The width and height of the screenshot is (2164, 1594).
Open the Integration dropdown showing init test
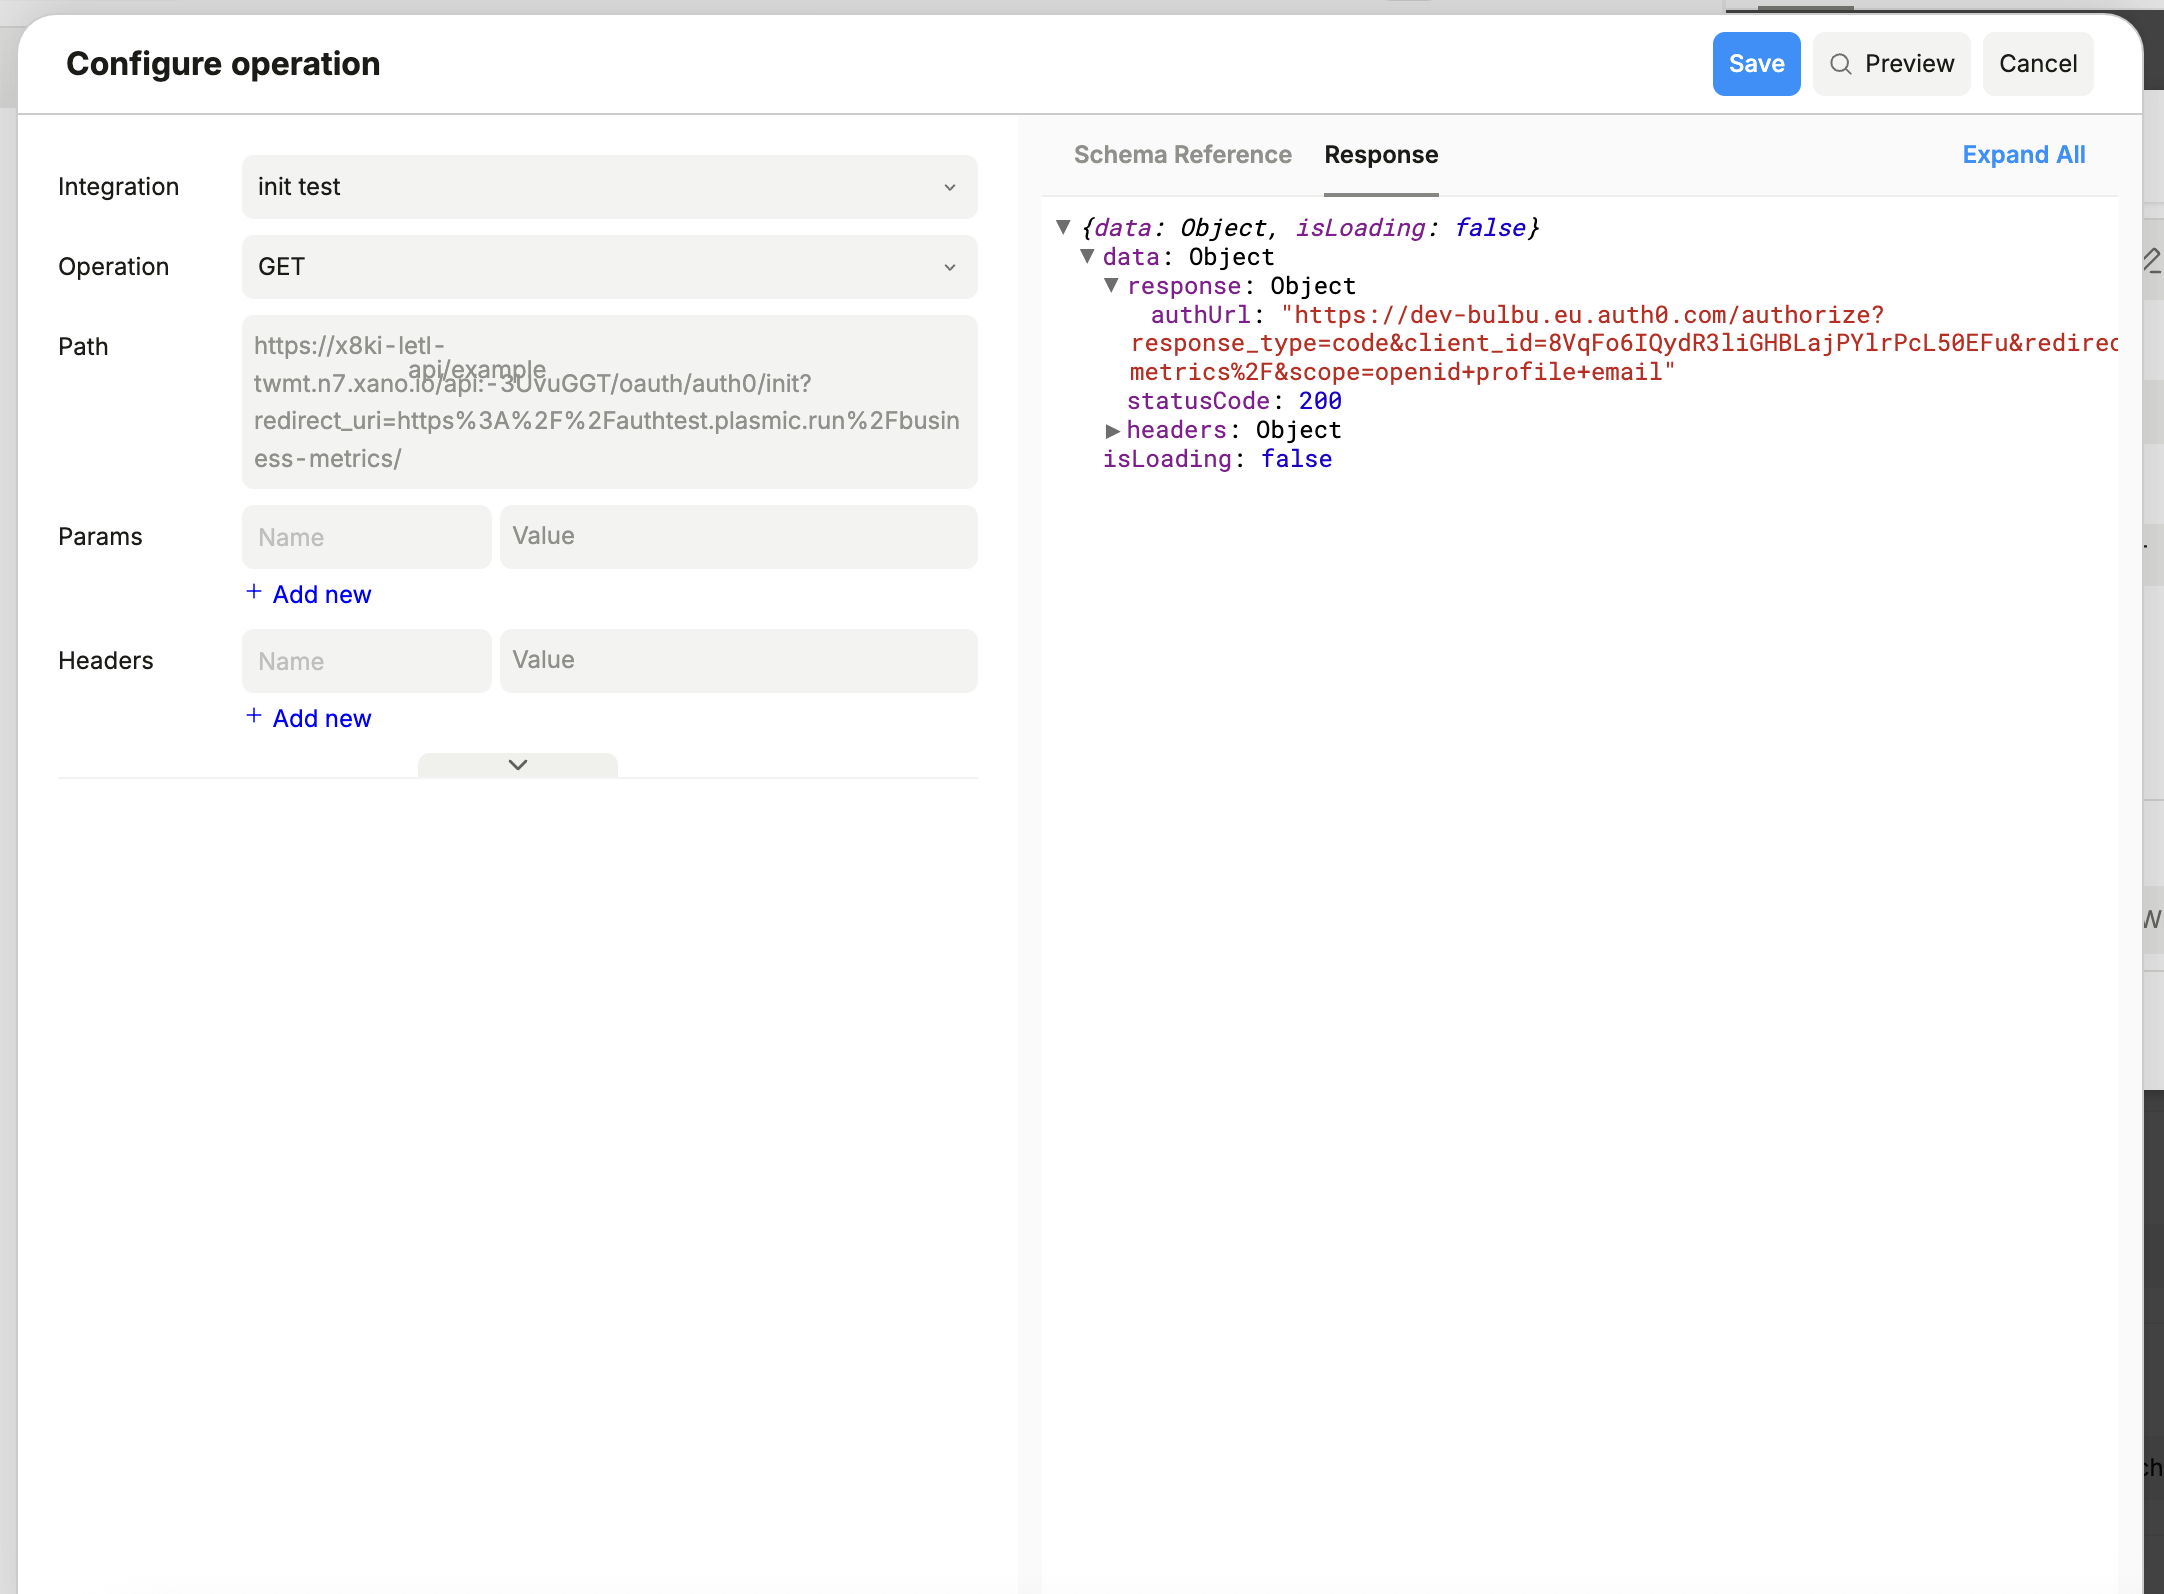[608, 187]
